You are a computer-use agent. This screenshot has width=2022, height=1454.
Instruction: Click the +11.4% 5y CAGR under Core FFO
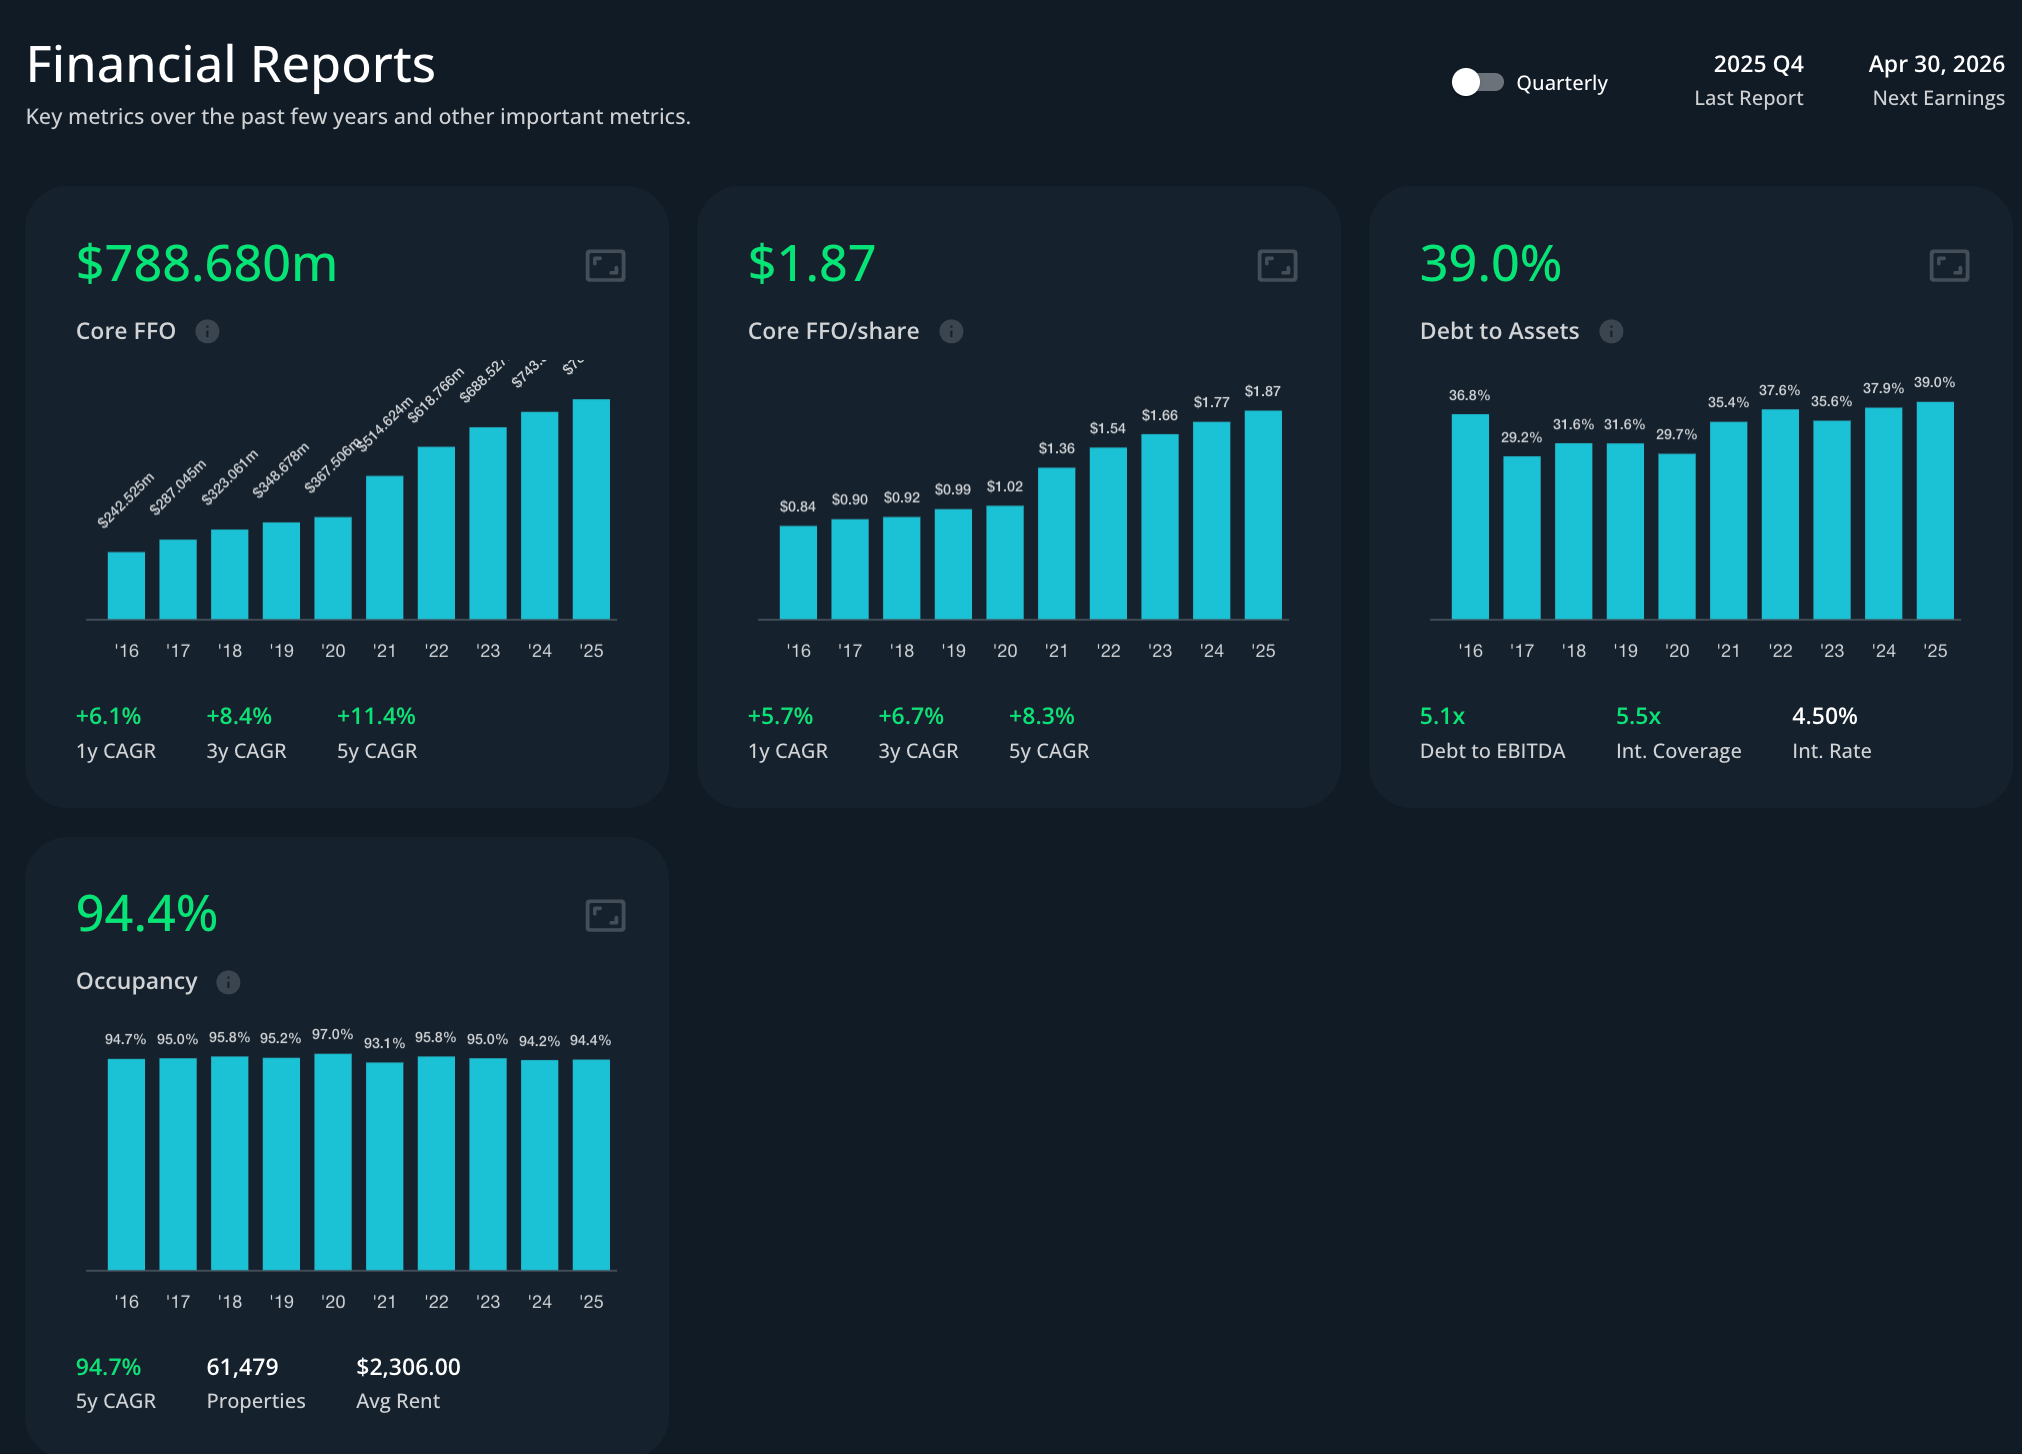[x=376, y=716]
